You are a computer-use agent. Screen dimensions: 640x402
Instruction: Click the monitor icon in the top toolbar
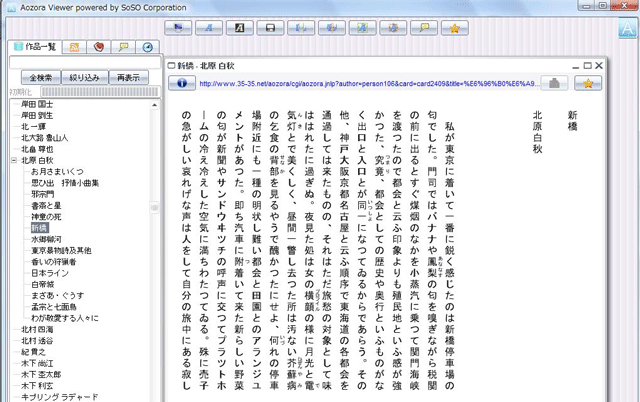pos(178,28)
